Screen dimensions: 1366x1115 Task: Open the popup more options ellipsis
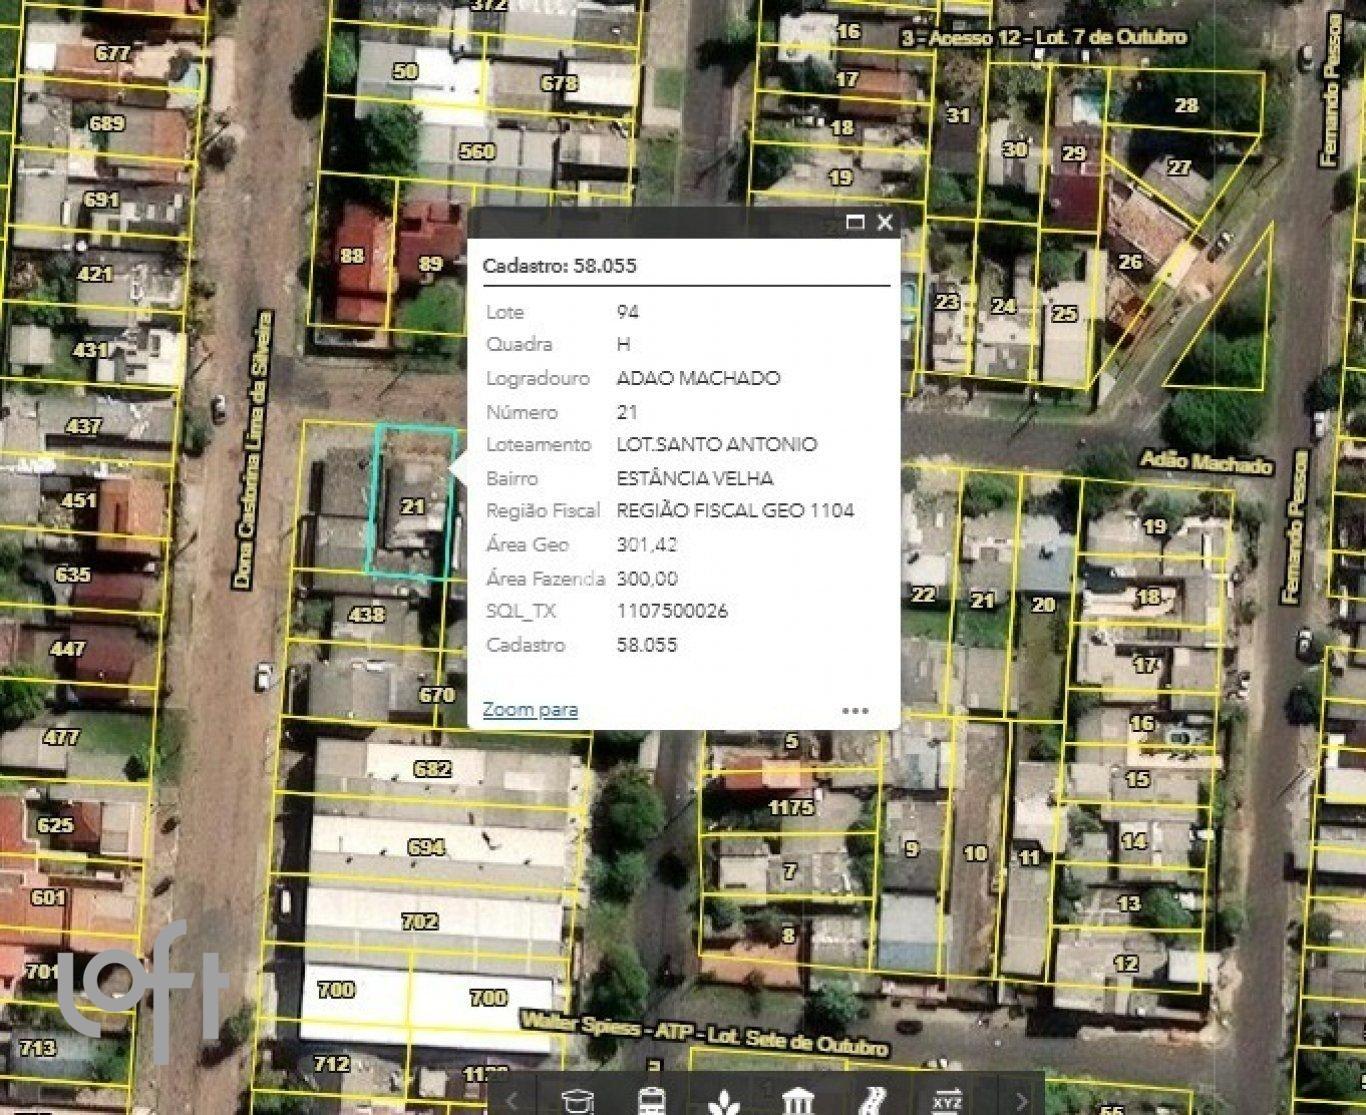point(855,710)
